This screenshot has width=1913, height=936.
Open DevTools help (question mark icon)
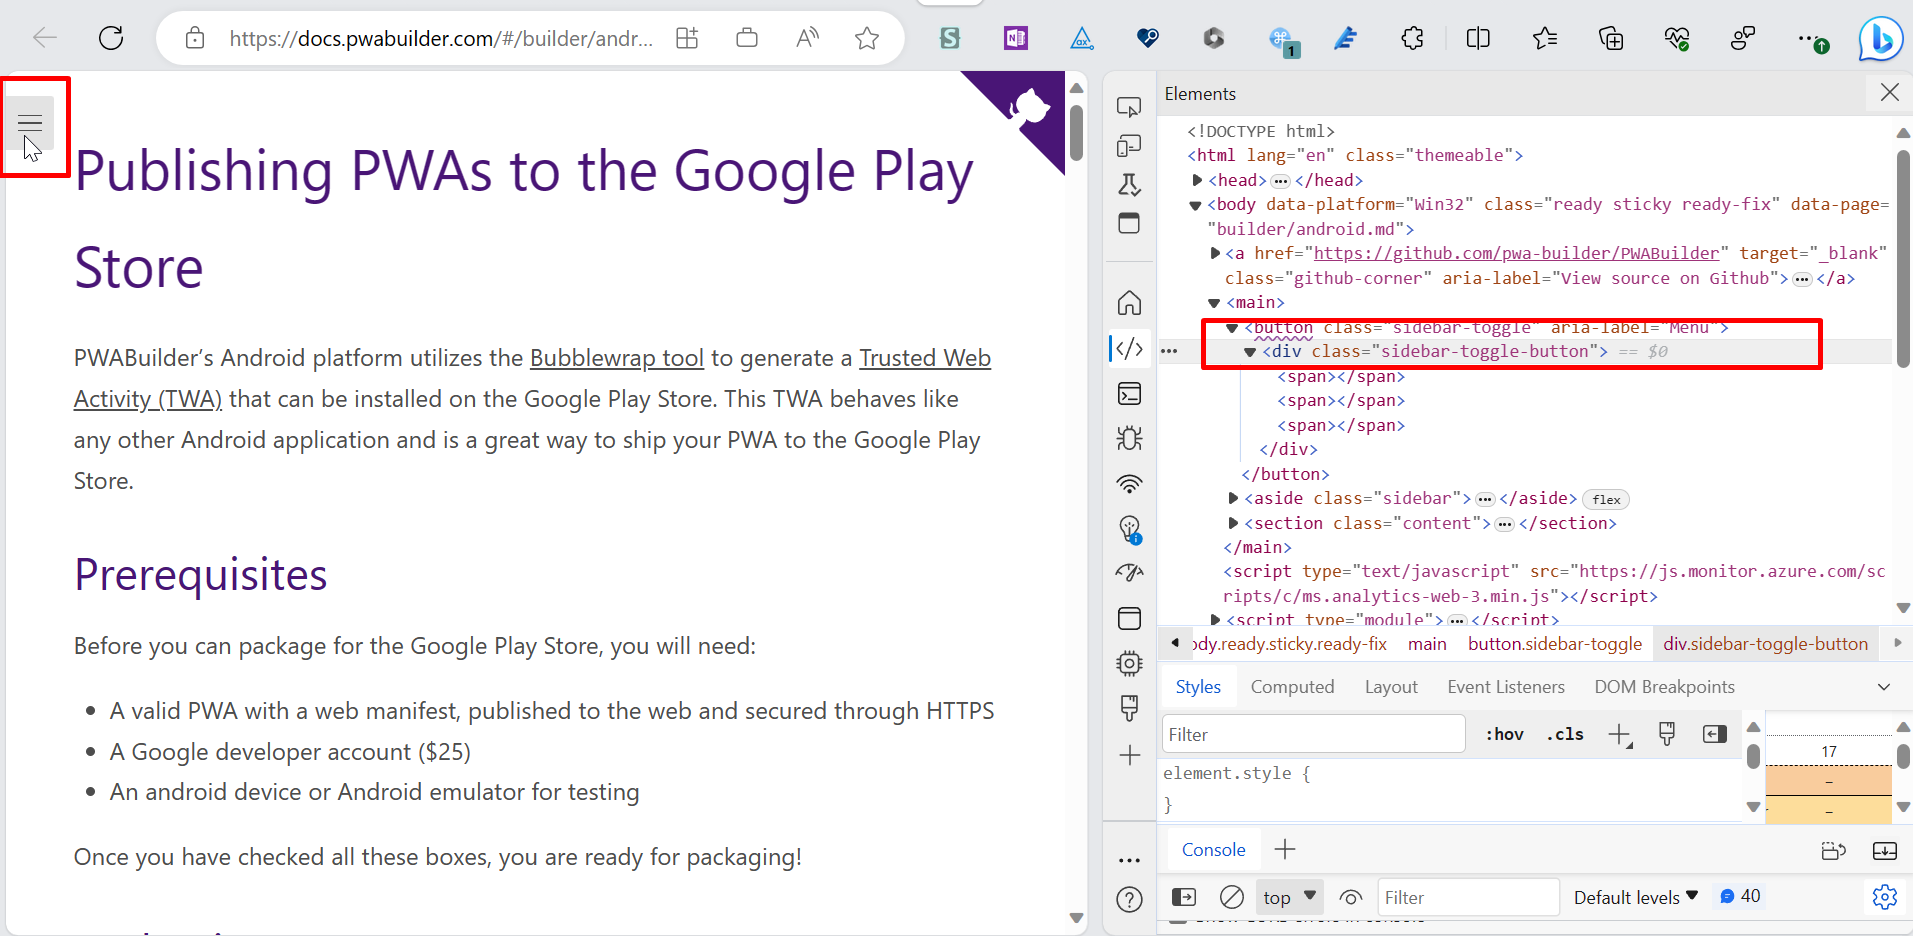(x=1129, y=898)
